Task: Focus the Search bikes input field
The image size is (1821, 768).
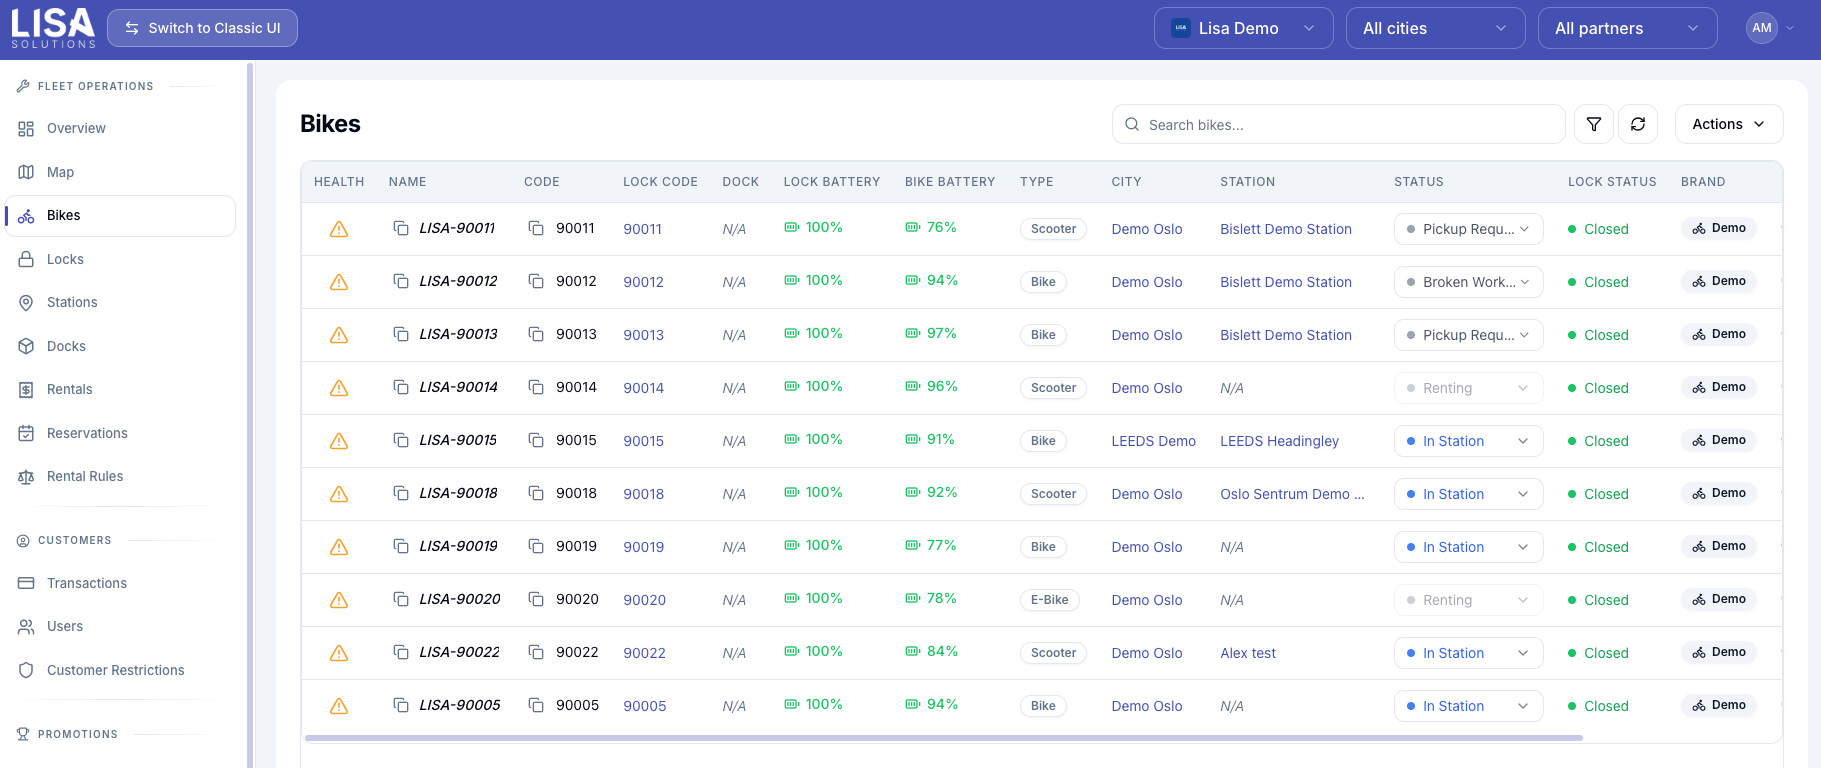Action: point(1338,124)
